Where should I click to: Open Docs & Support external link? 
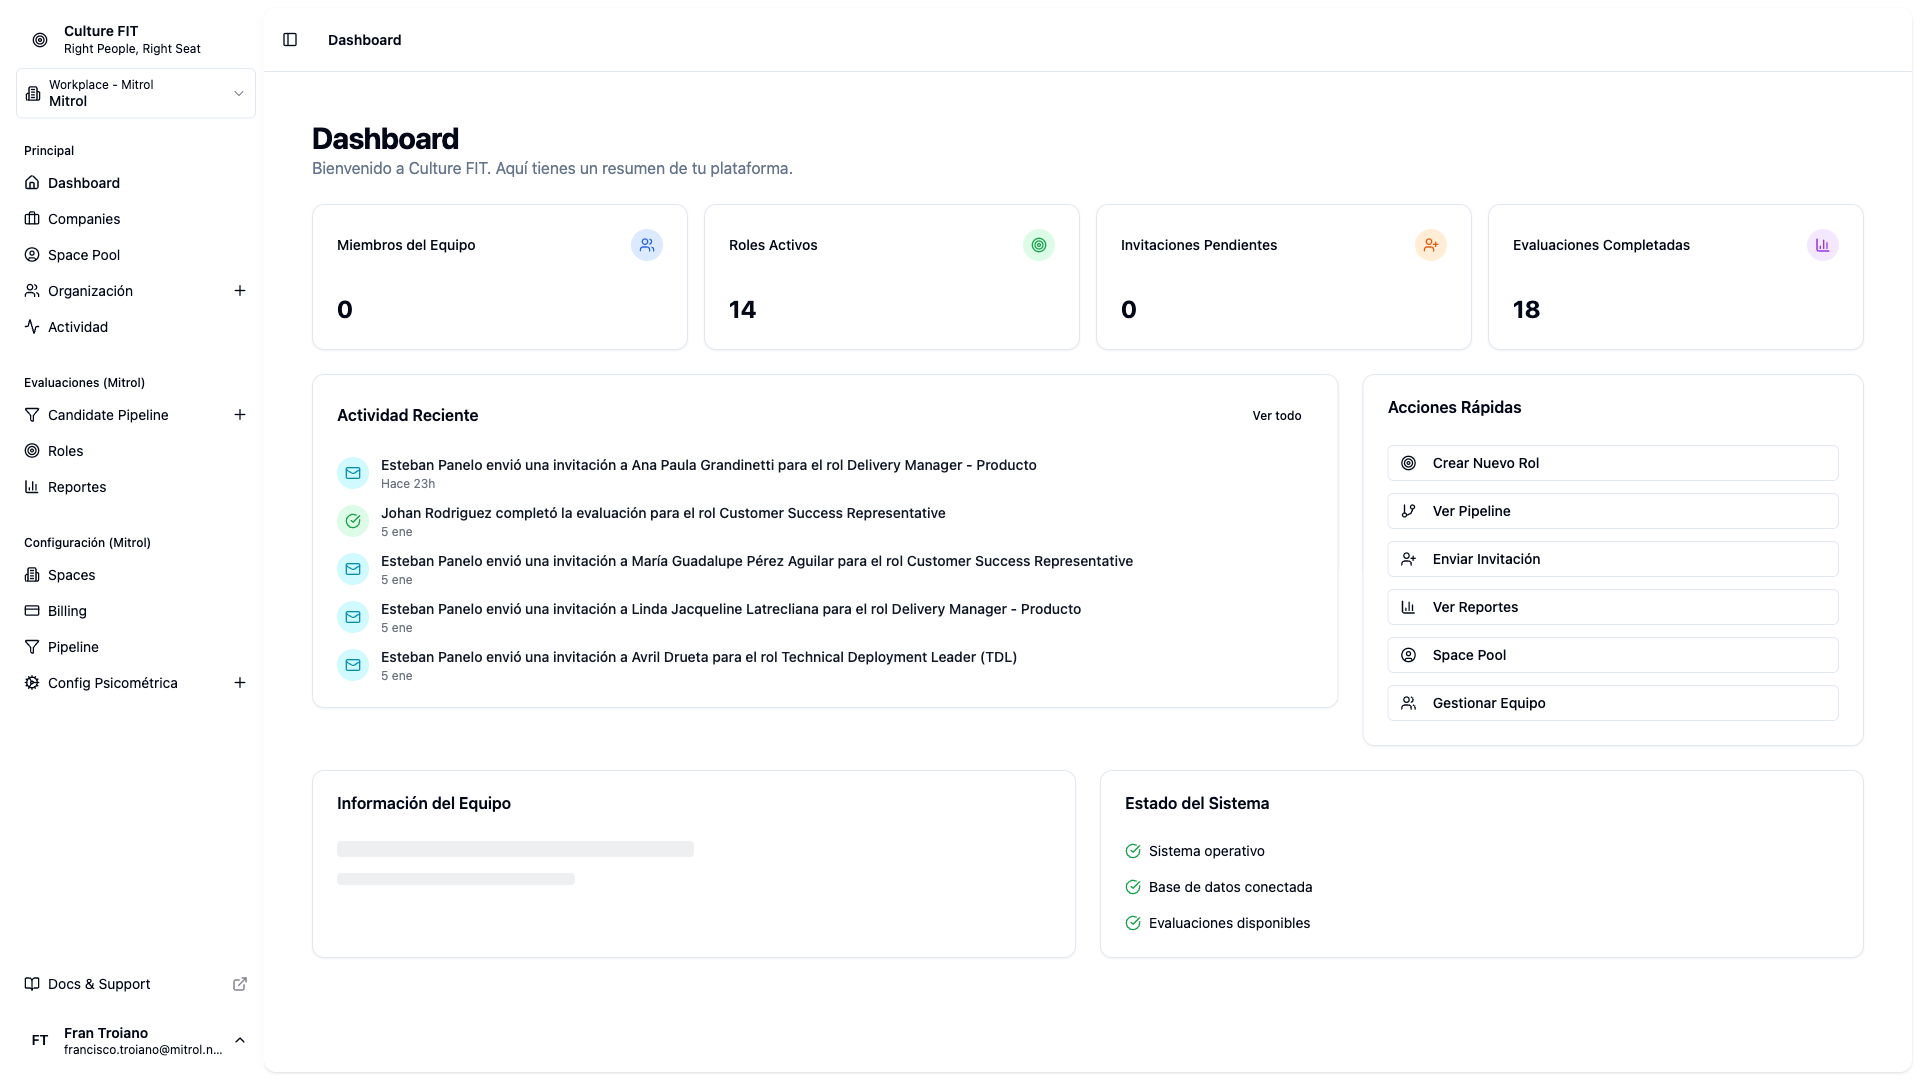(x=98, y=984)
